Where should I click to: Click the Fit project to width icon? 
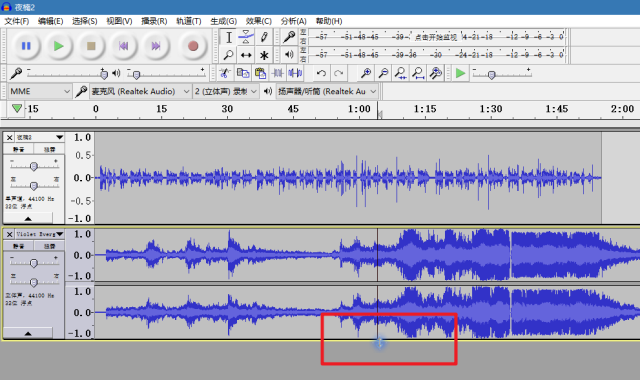coord(418,73)
